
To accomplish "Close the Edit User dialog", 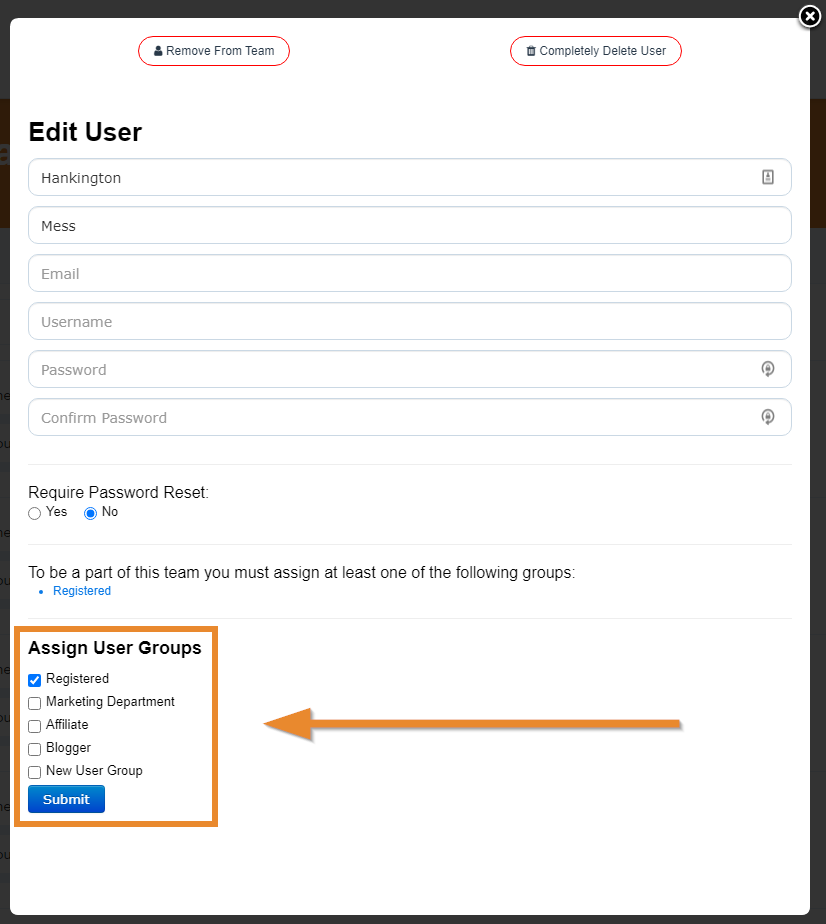I will pyautogui.click(x=810, y=16).
